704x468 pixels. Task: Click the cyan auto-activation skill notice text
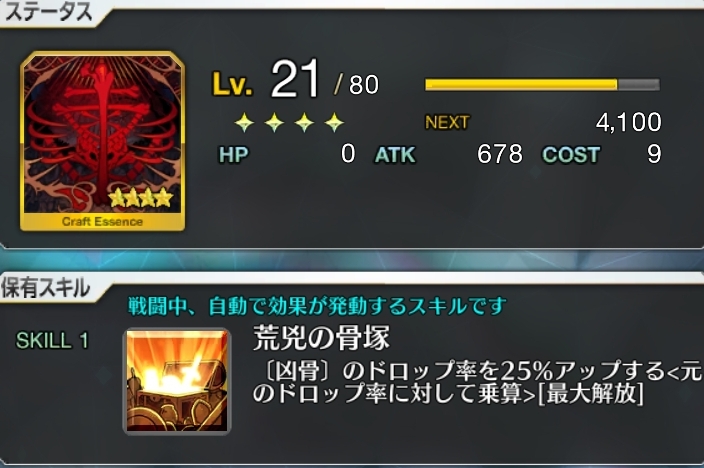[x=317, y=306]
